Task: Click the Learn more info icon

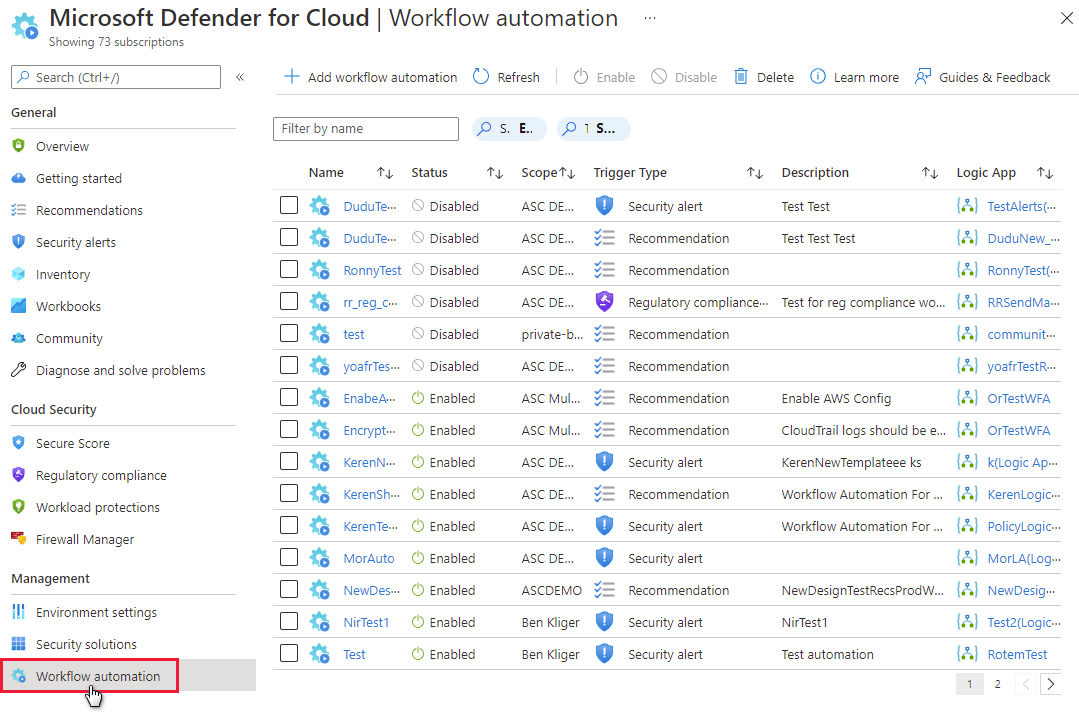Action: [818, 77]
